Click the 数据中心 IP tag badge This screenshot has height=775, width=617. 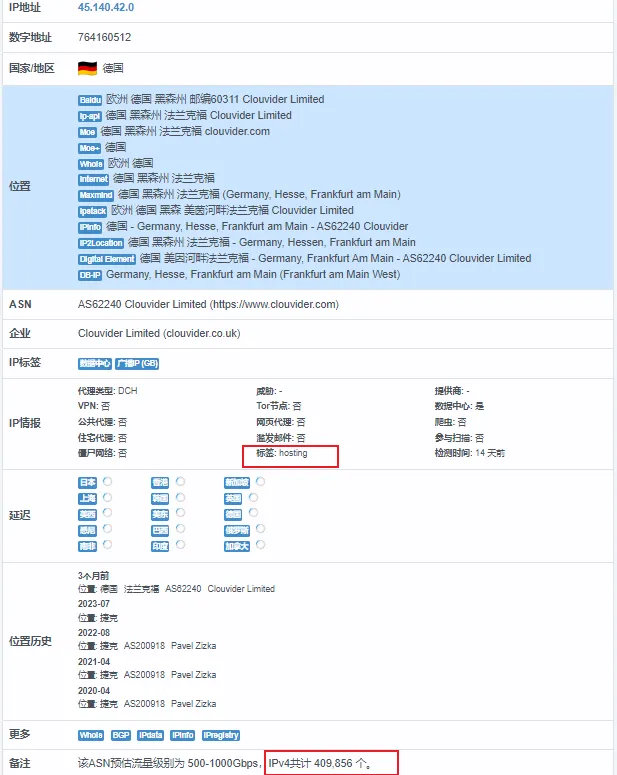(x=95, y=363)
